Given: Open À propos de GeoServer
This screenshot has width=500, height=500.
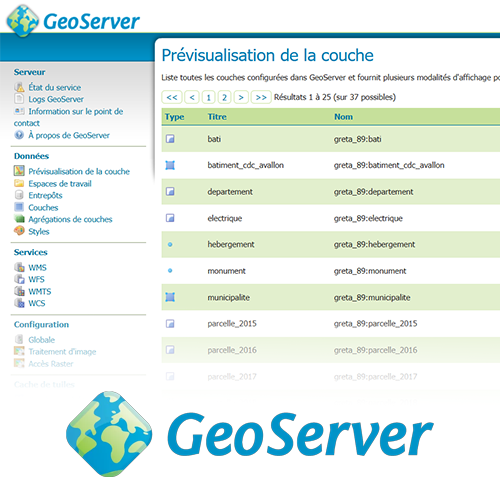Looking at the screenshot, I should point(69,135).
